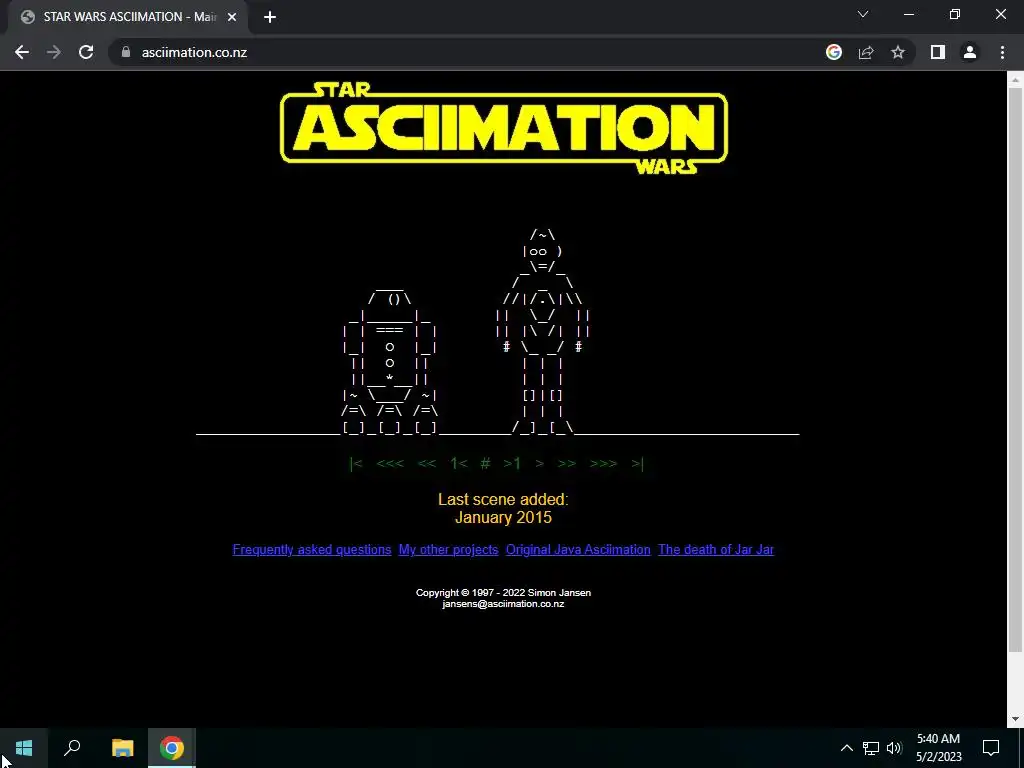Viewport: 1024px width, 768px height.
Task: Open the Chrome three-dot menu
Action: [1002, 52]
